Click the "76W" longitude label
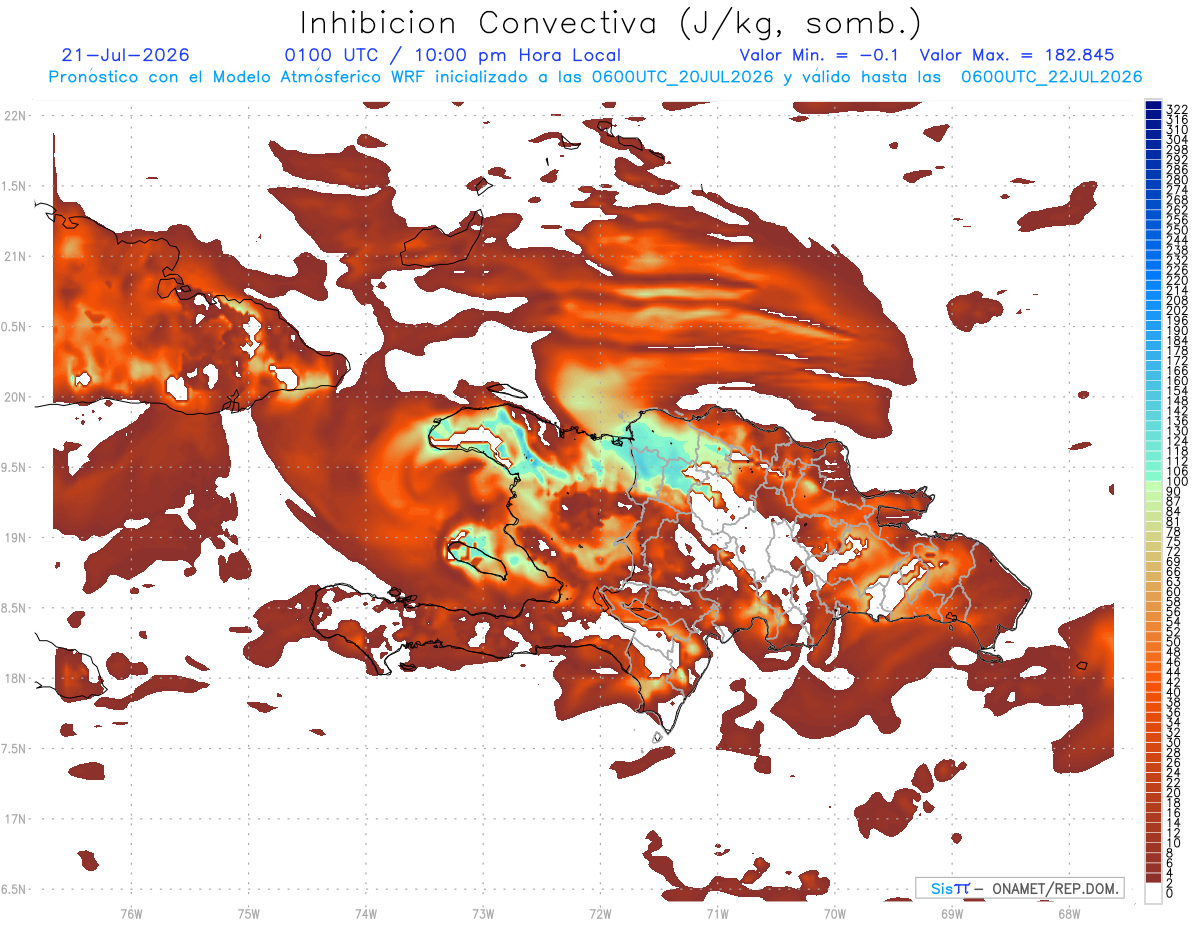 131,913
